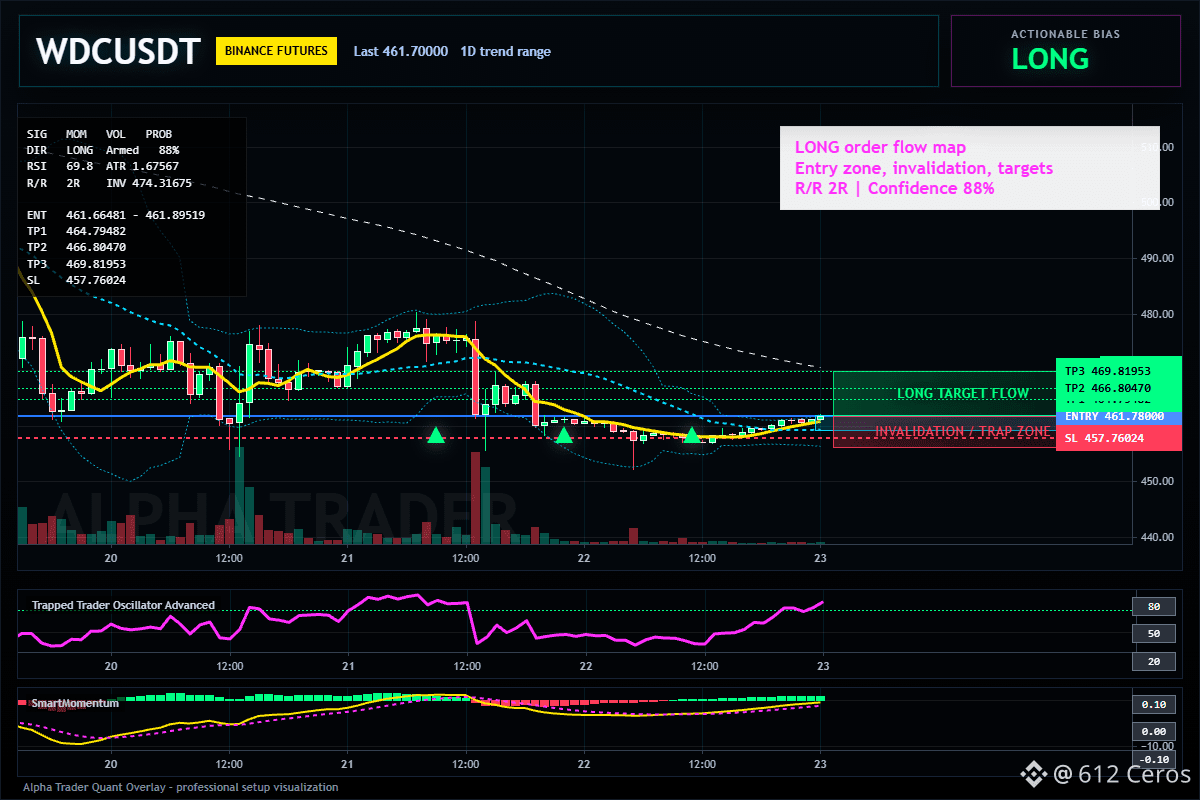The height and width of the screenshot is (800, 1200).
Task: Select the green LONG actionable bias indicator
Action: click(x=1050, y=59)
